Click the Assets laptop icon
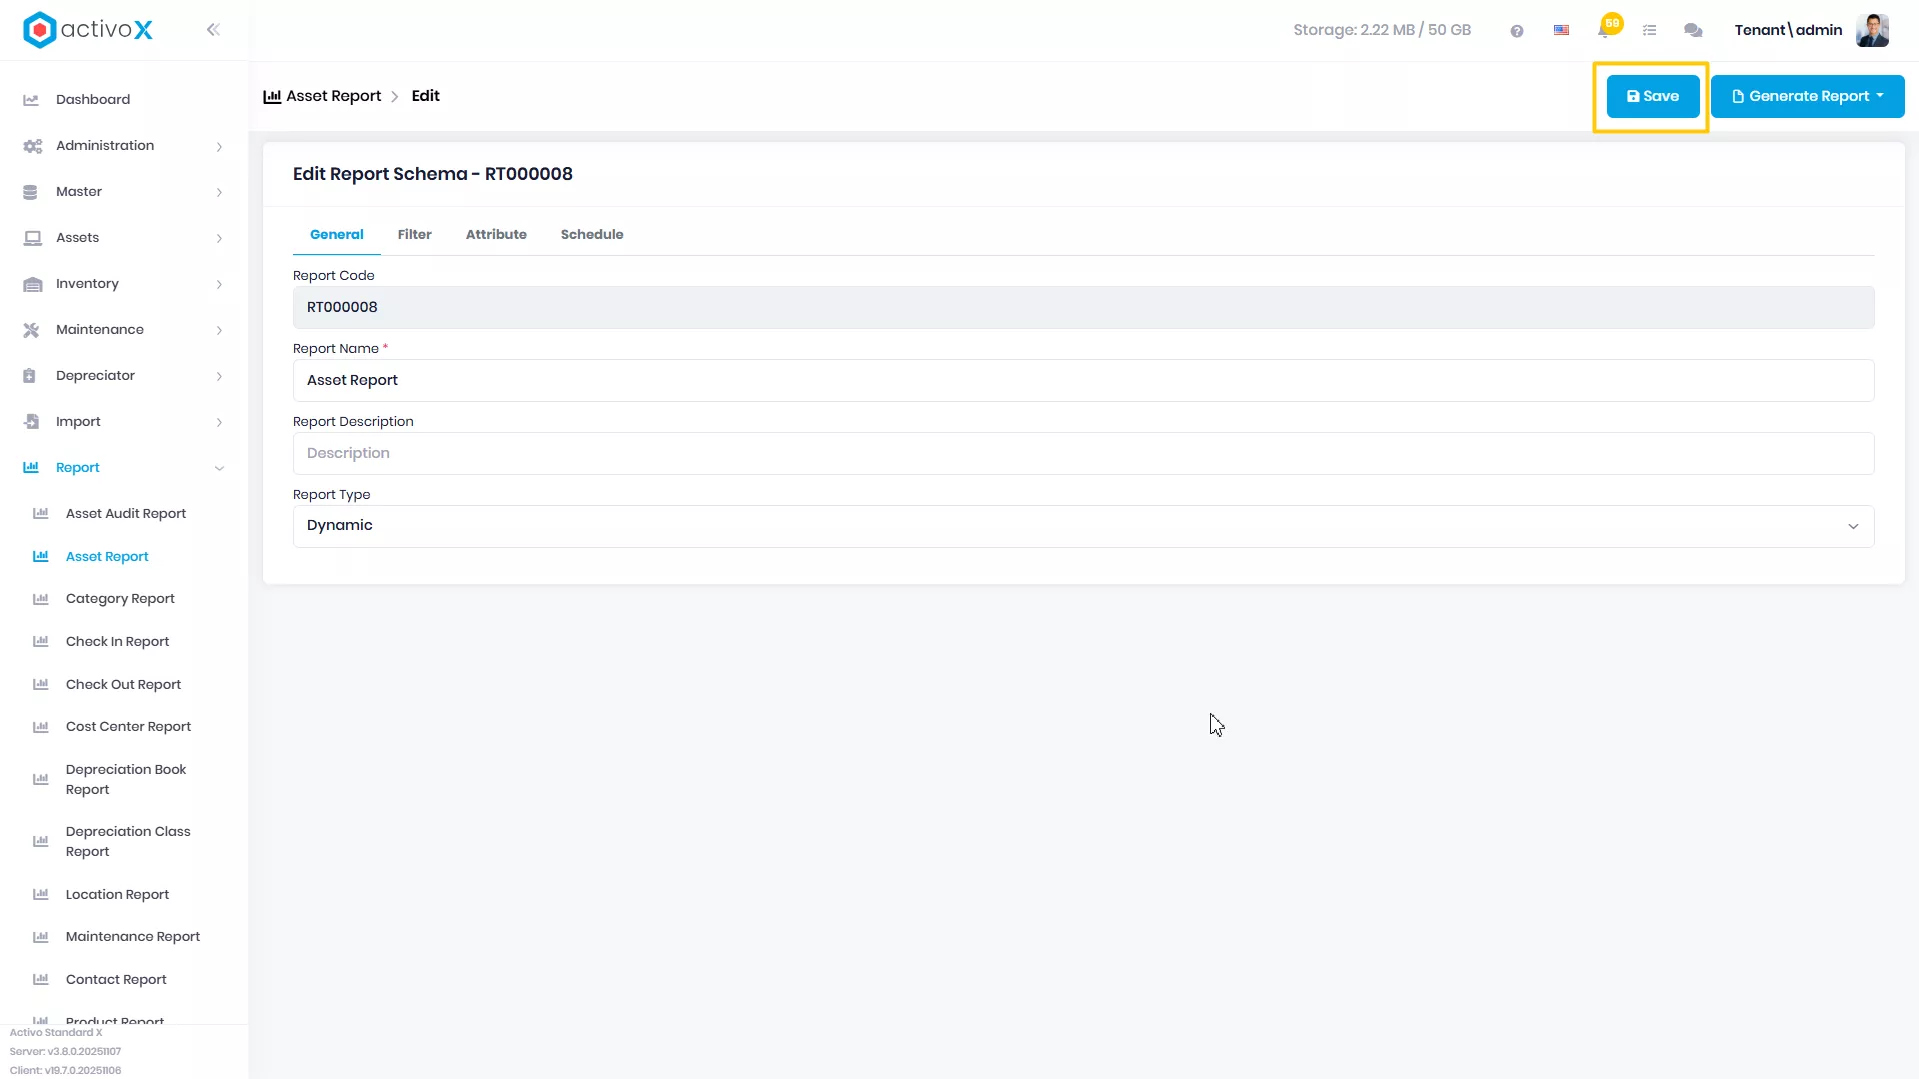The height and width of the screenshot is (1079, 1919). [32, 238]
